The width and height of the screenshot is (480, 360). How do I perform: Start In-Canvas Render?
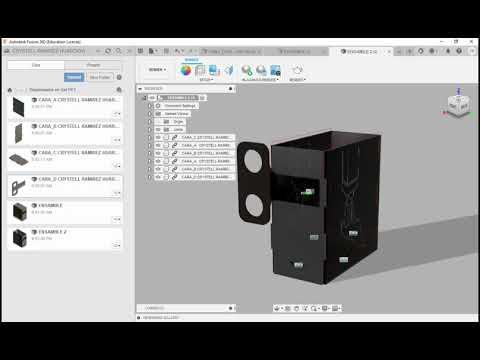click(x=247, y=70)
